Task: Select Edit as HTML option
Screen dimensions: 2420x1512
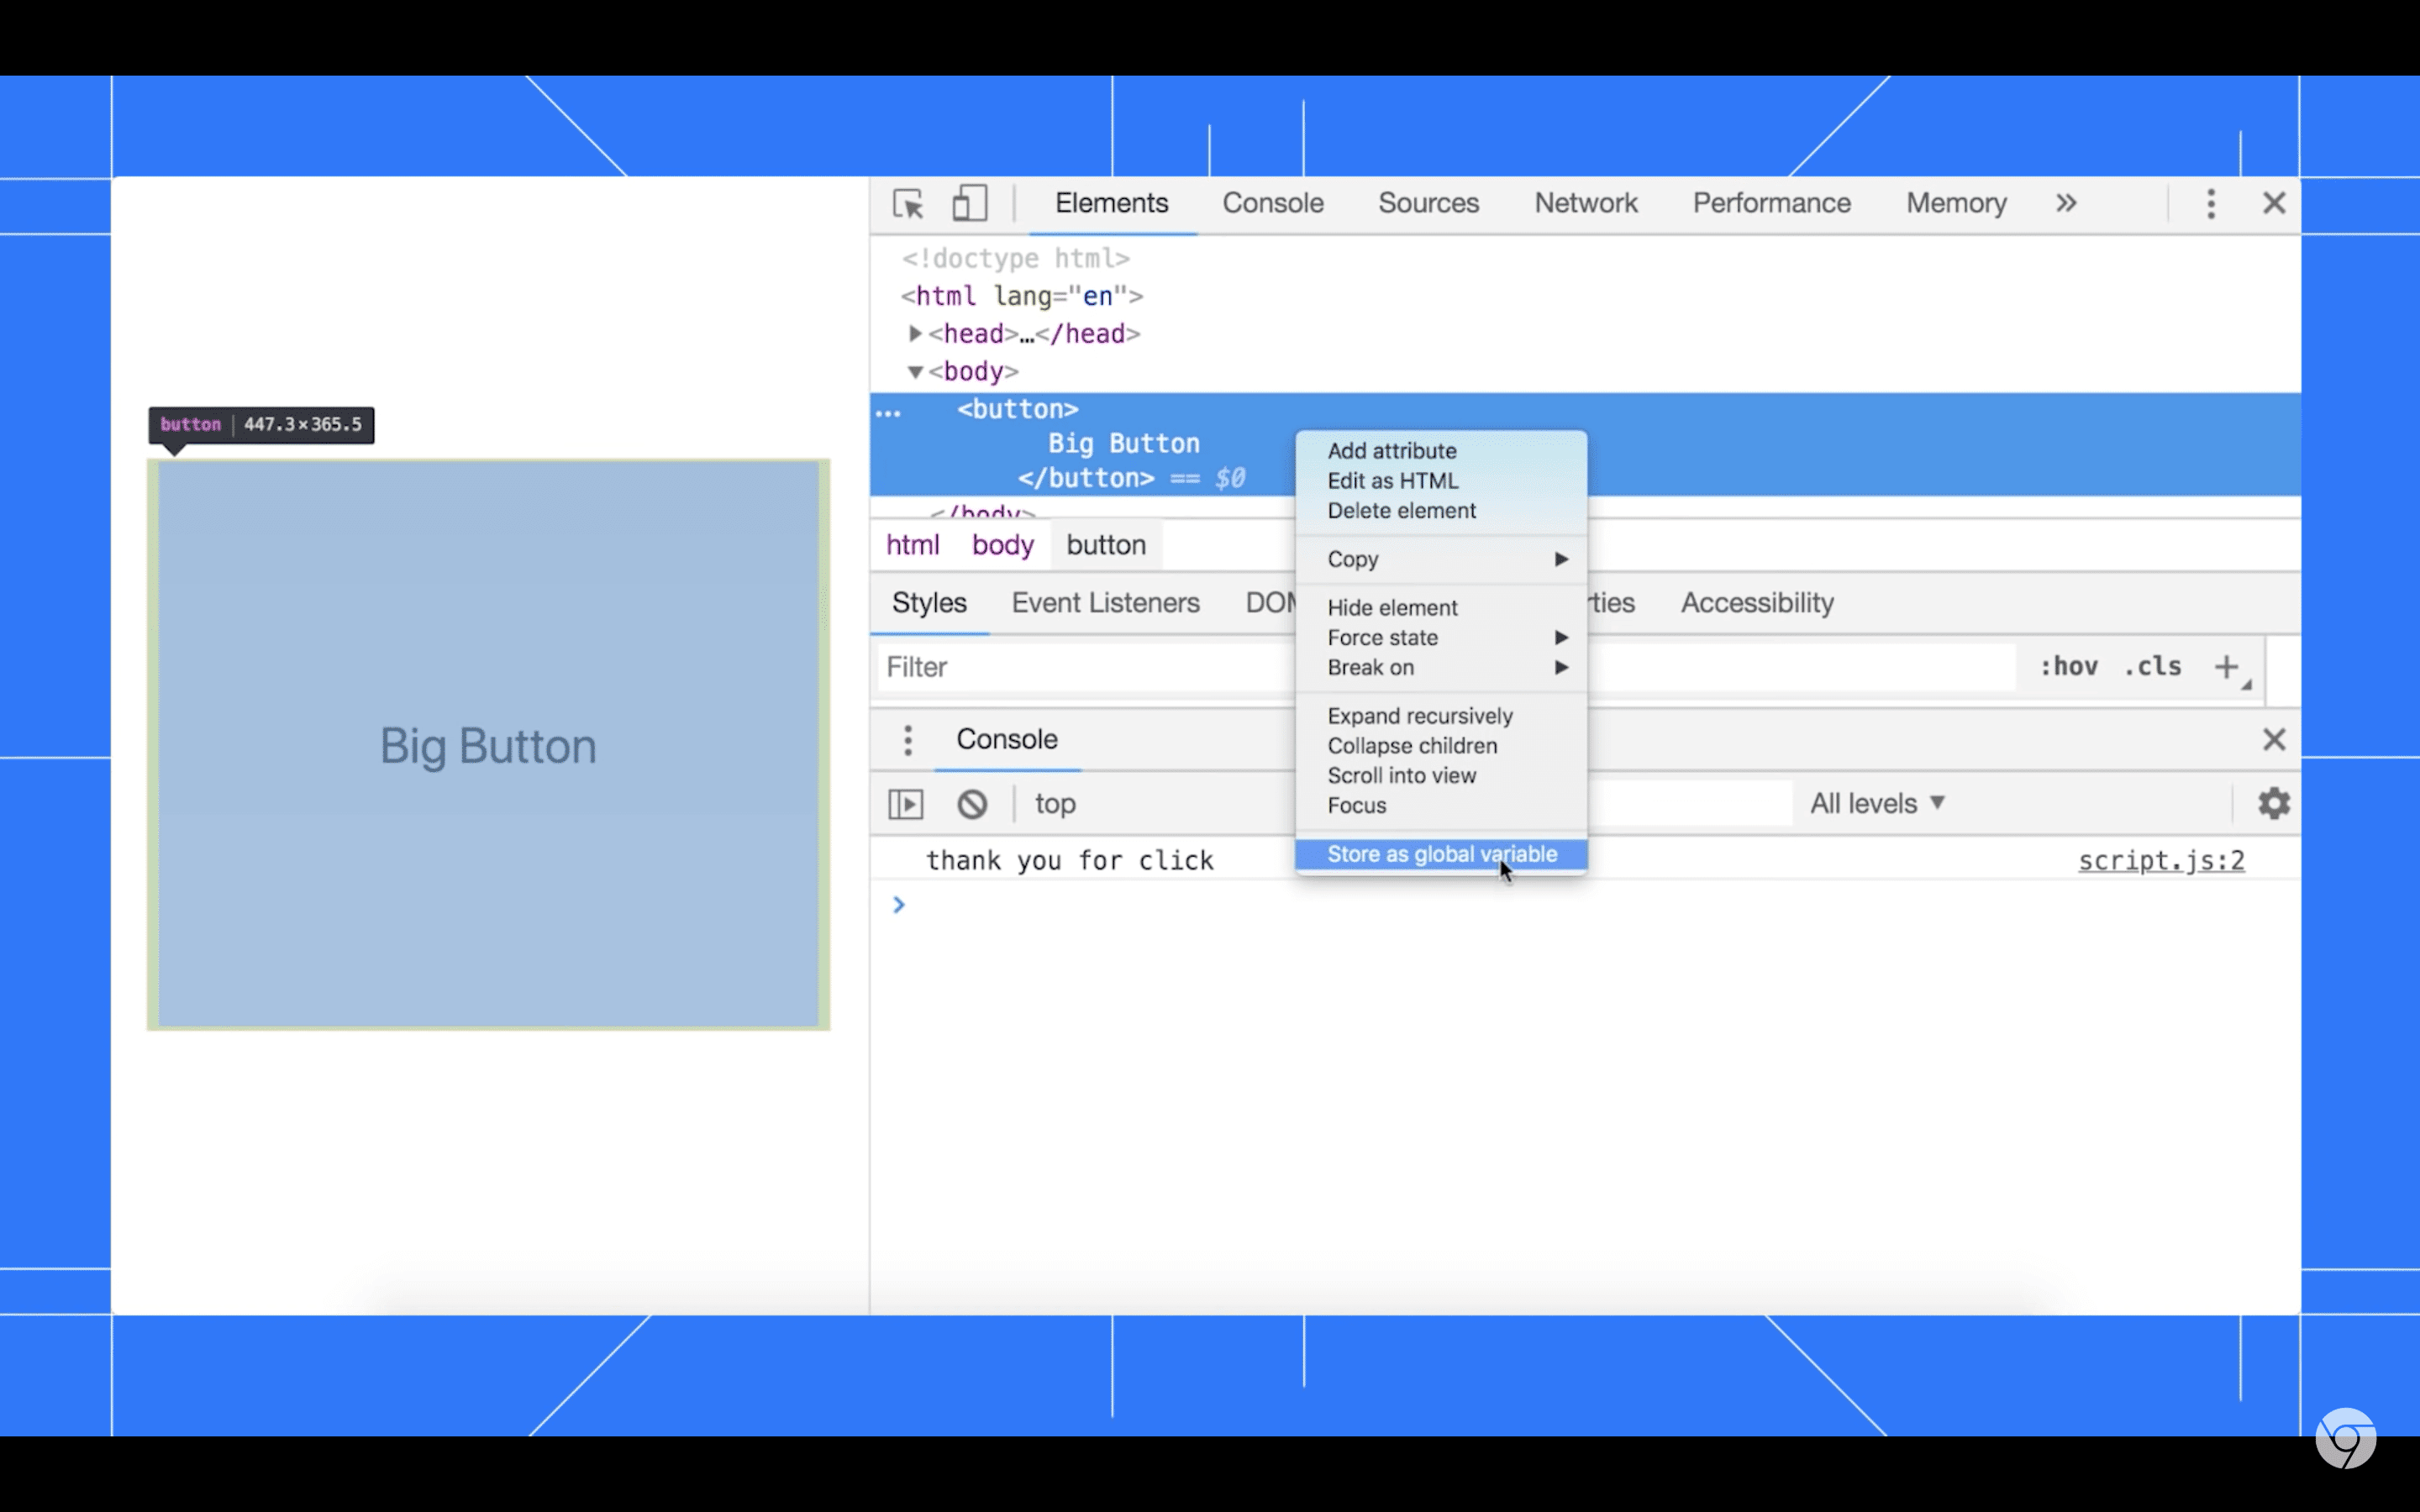Action: (1394, 480)
